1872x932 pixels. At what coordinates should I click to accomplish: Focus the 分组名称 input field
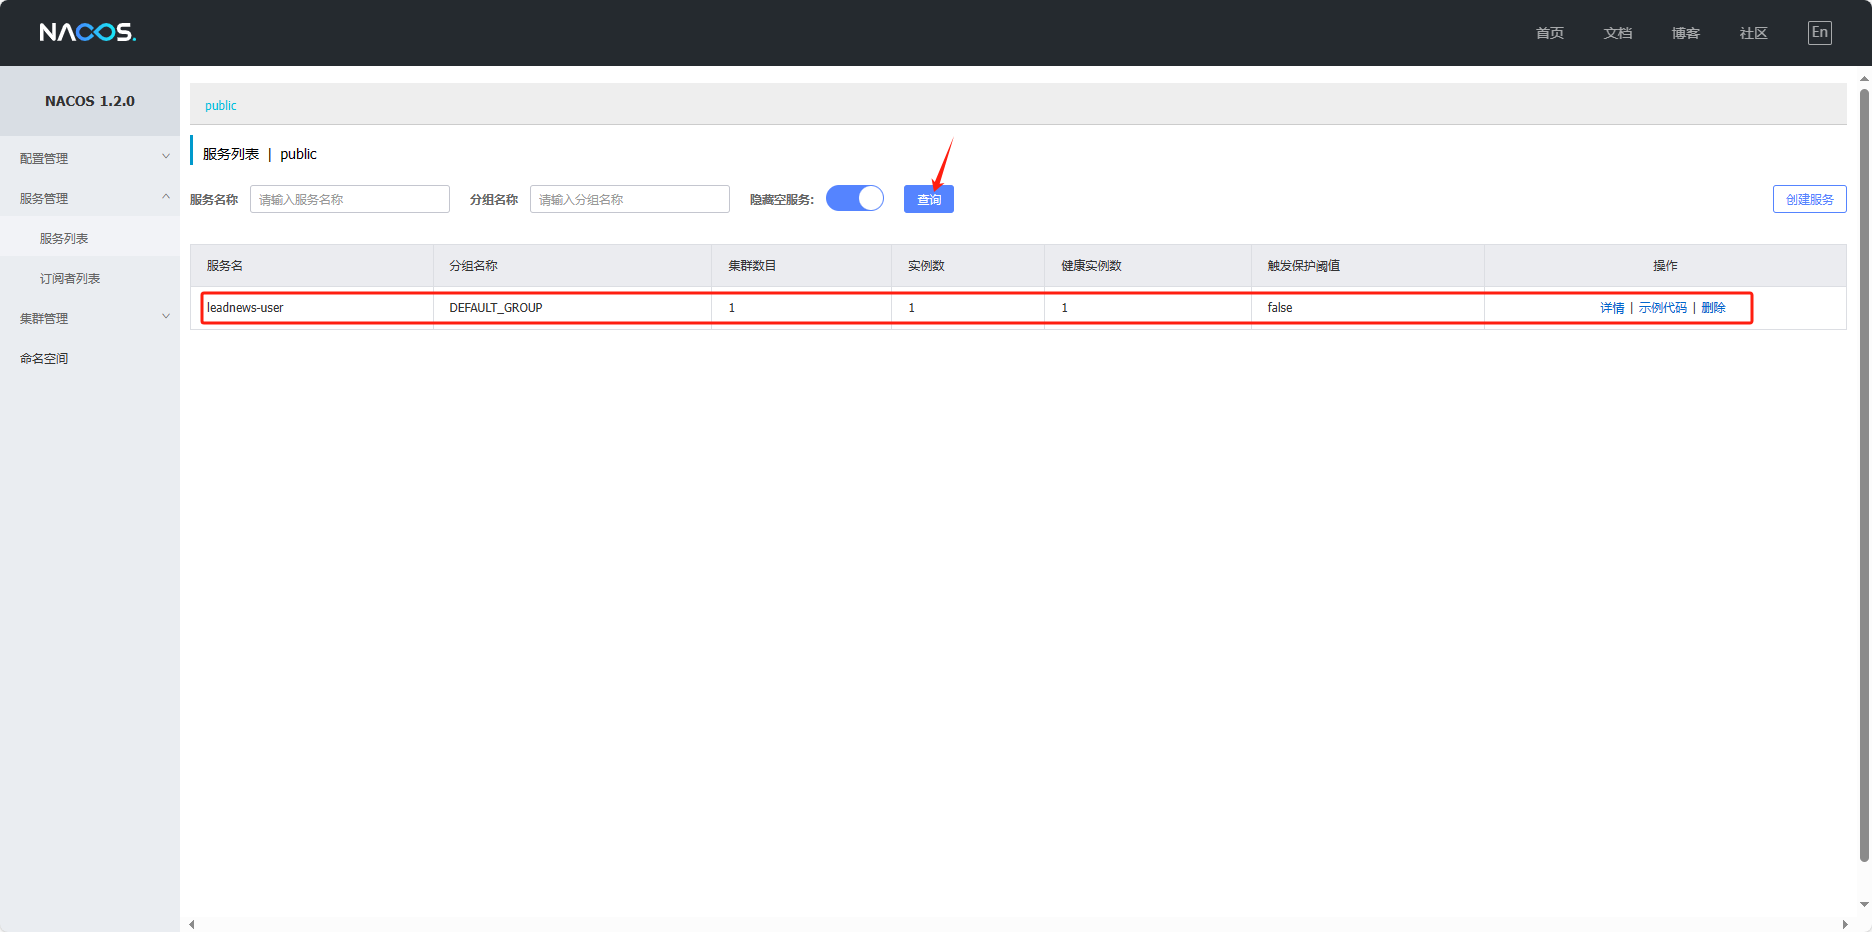point(630,199)
